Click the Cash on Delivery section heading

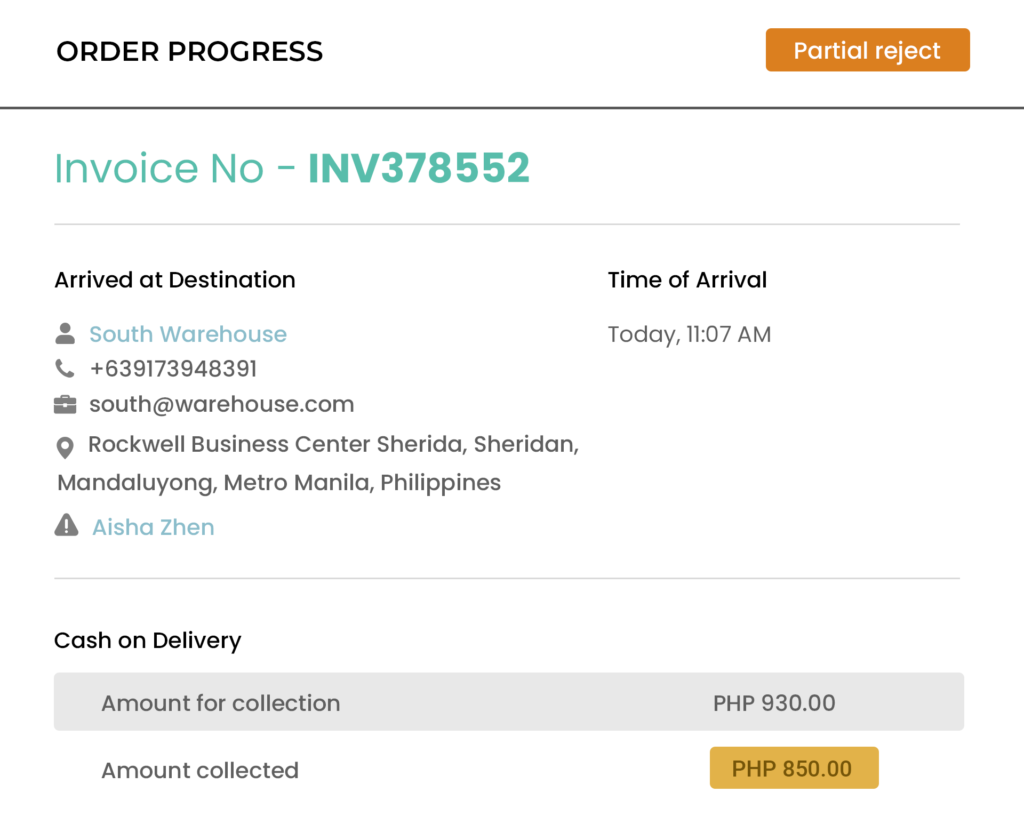148,641
